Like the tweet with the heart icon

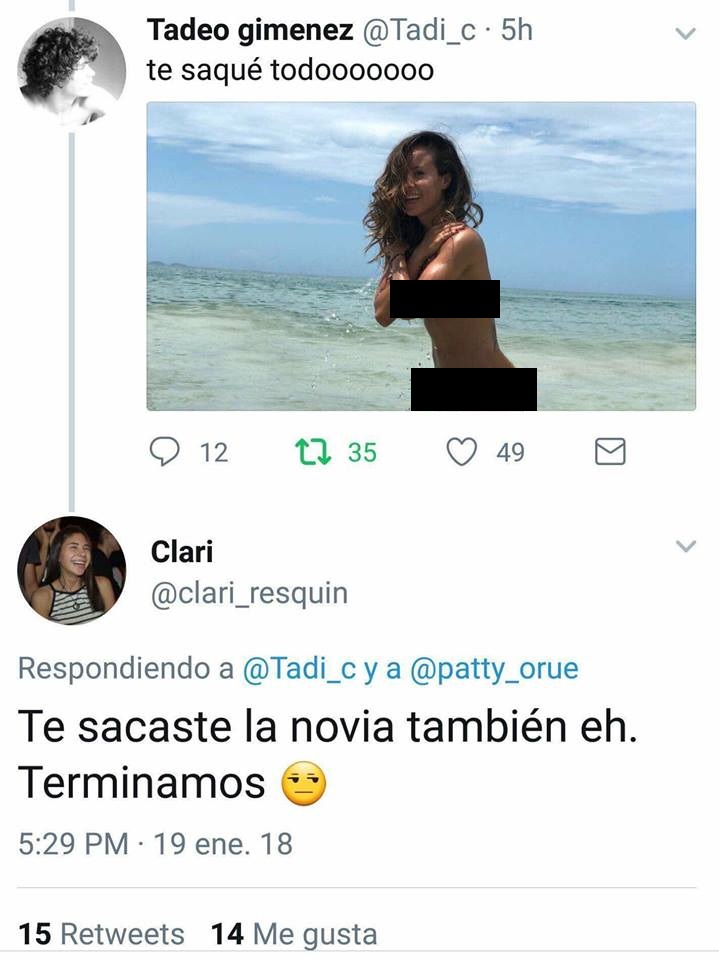click(461, 452)
